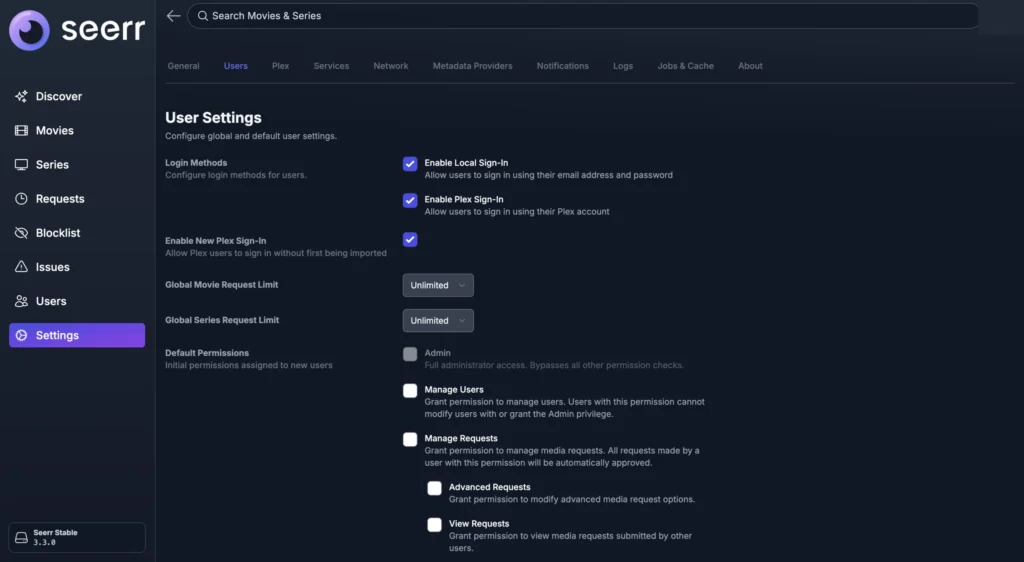Open the About tab
Viewport: 1024px width, 562px height.
click(x=750, y=66)
